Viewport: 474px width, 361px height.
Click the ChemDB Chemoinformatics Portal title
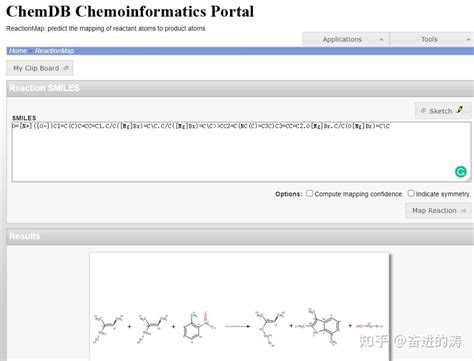coord(130,12)
